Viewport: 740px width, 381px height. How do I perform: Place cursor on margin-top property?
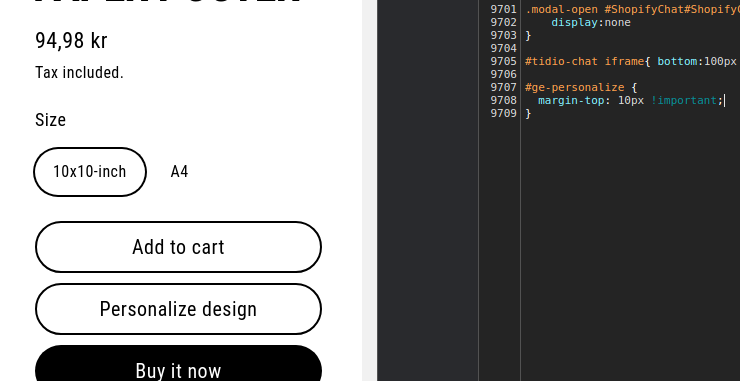[x=571, y=101]
